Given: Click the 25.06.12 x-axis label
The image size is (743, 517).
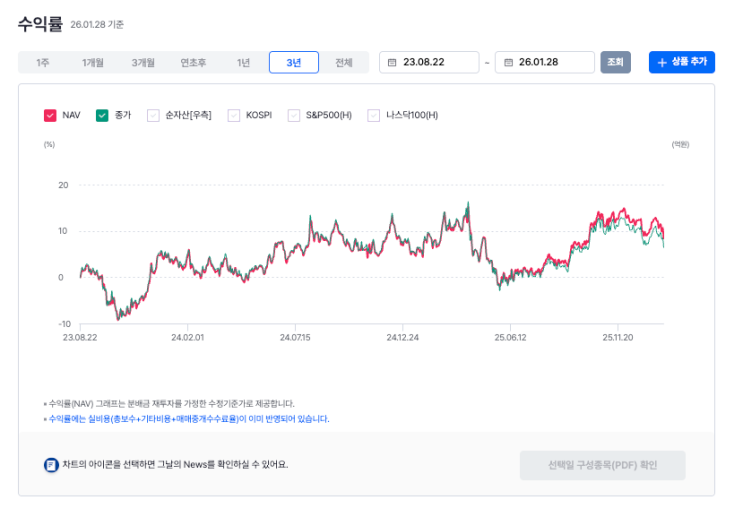Looking at the screenshot, I should coord(510,337).
